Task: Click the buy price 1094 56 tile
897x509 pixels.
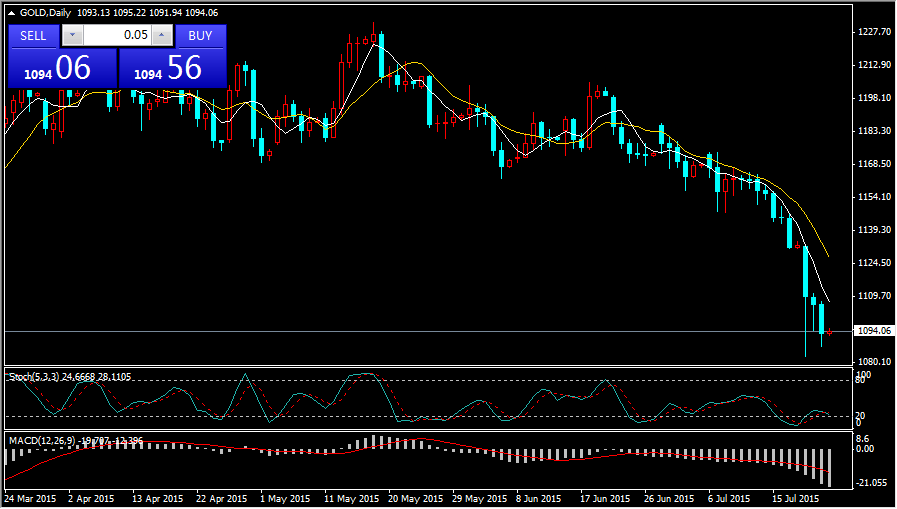Action: (x=172, y=68)
